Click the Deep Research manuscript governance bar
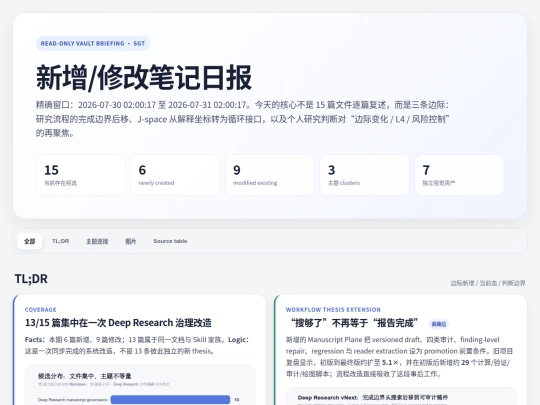540x405 pixels. click(x=170, y=399)
